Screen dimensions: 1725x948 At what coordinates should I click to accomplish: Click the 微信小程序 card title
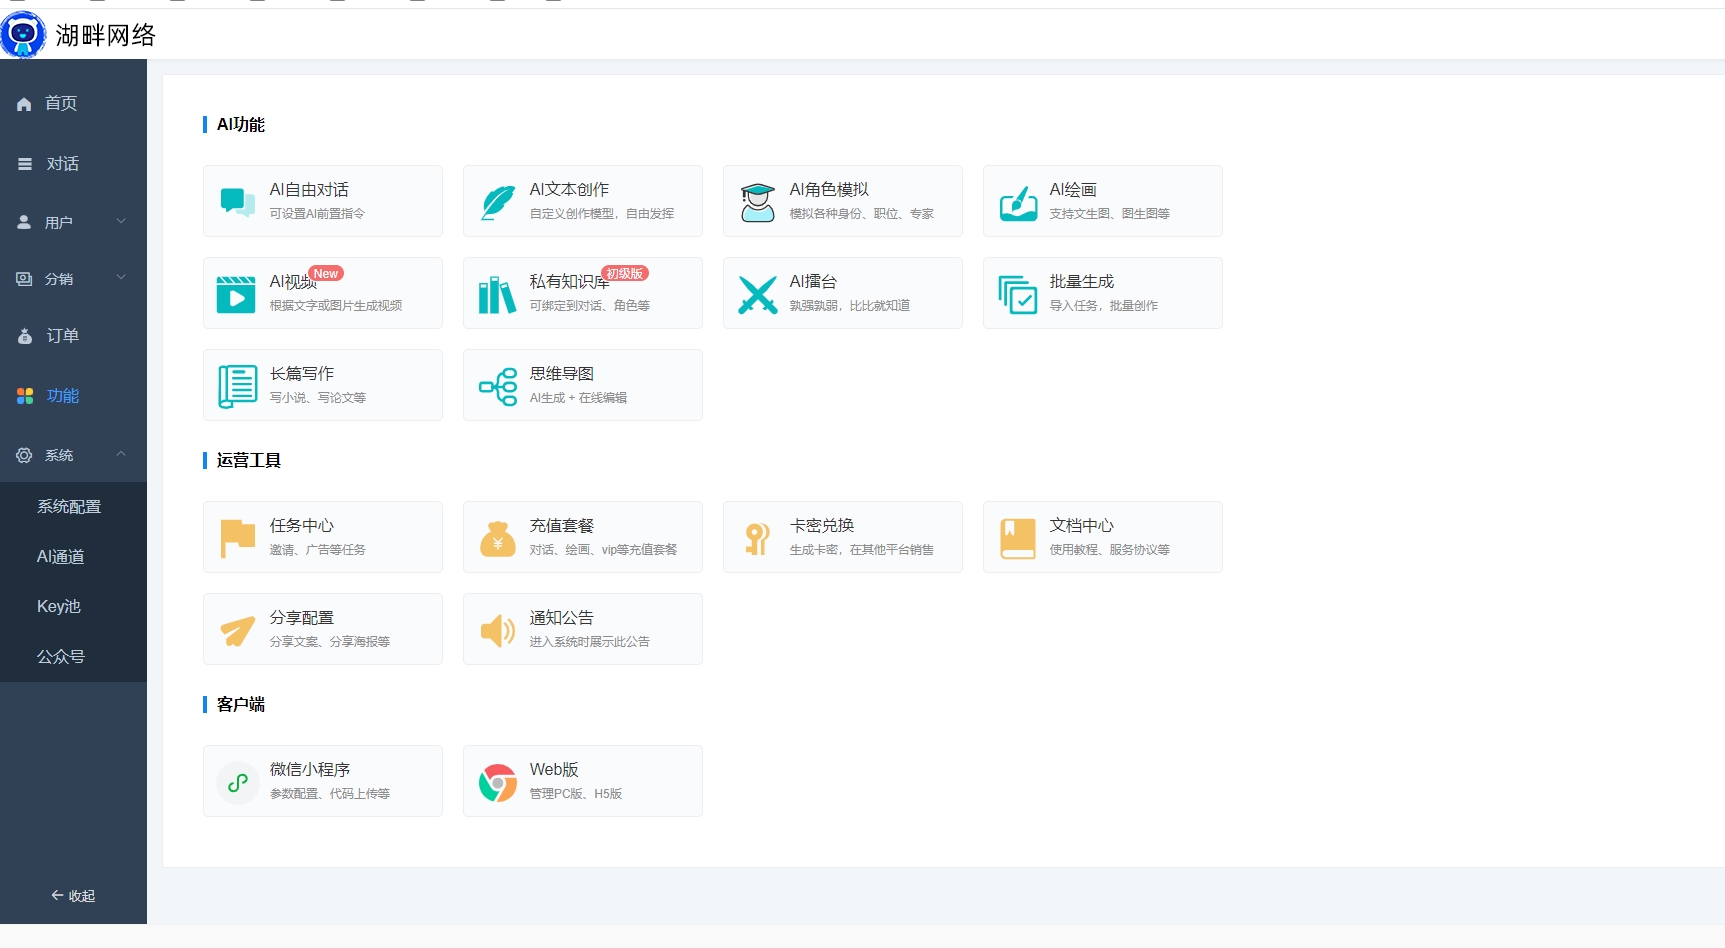[309, 770]
